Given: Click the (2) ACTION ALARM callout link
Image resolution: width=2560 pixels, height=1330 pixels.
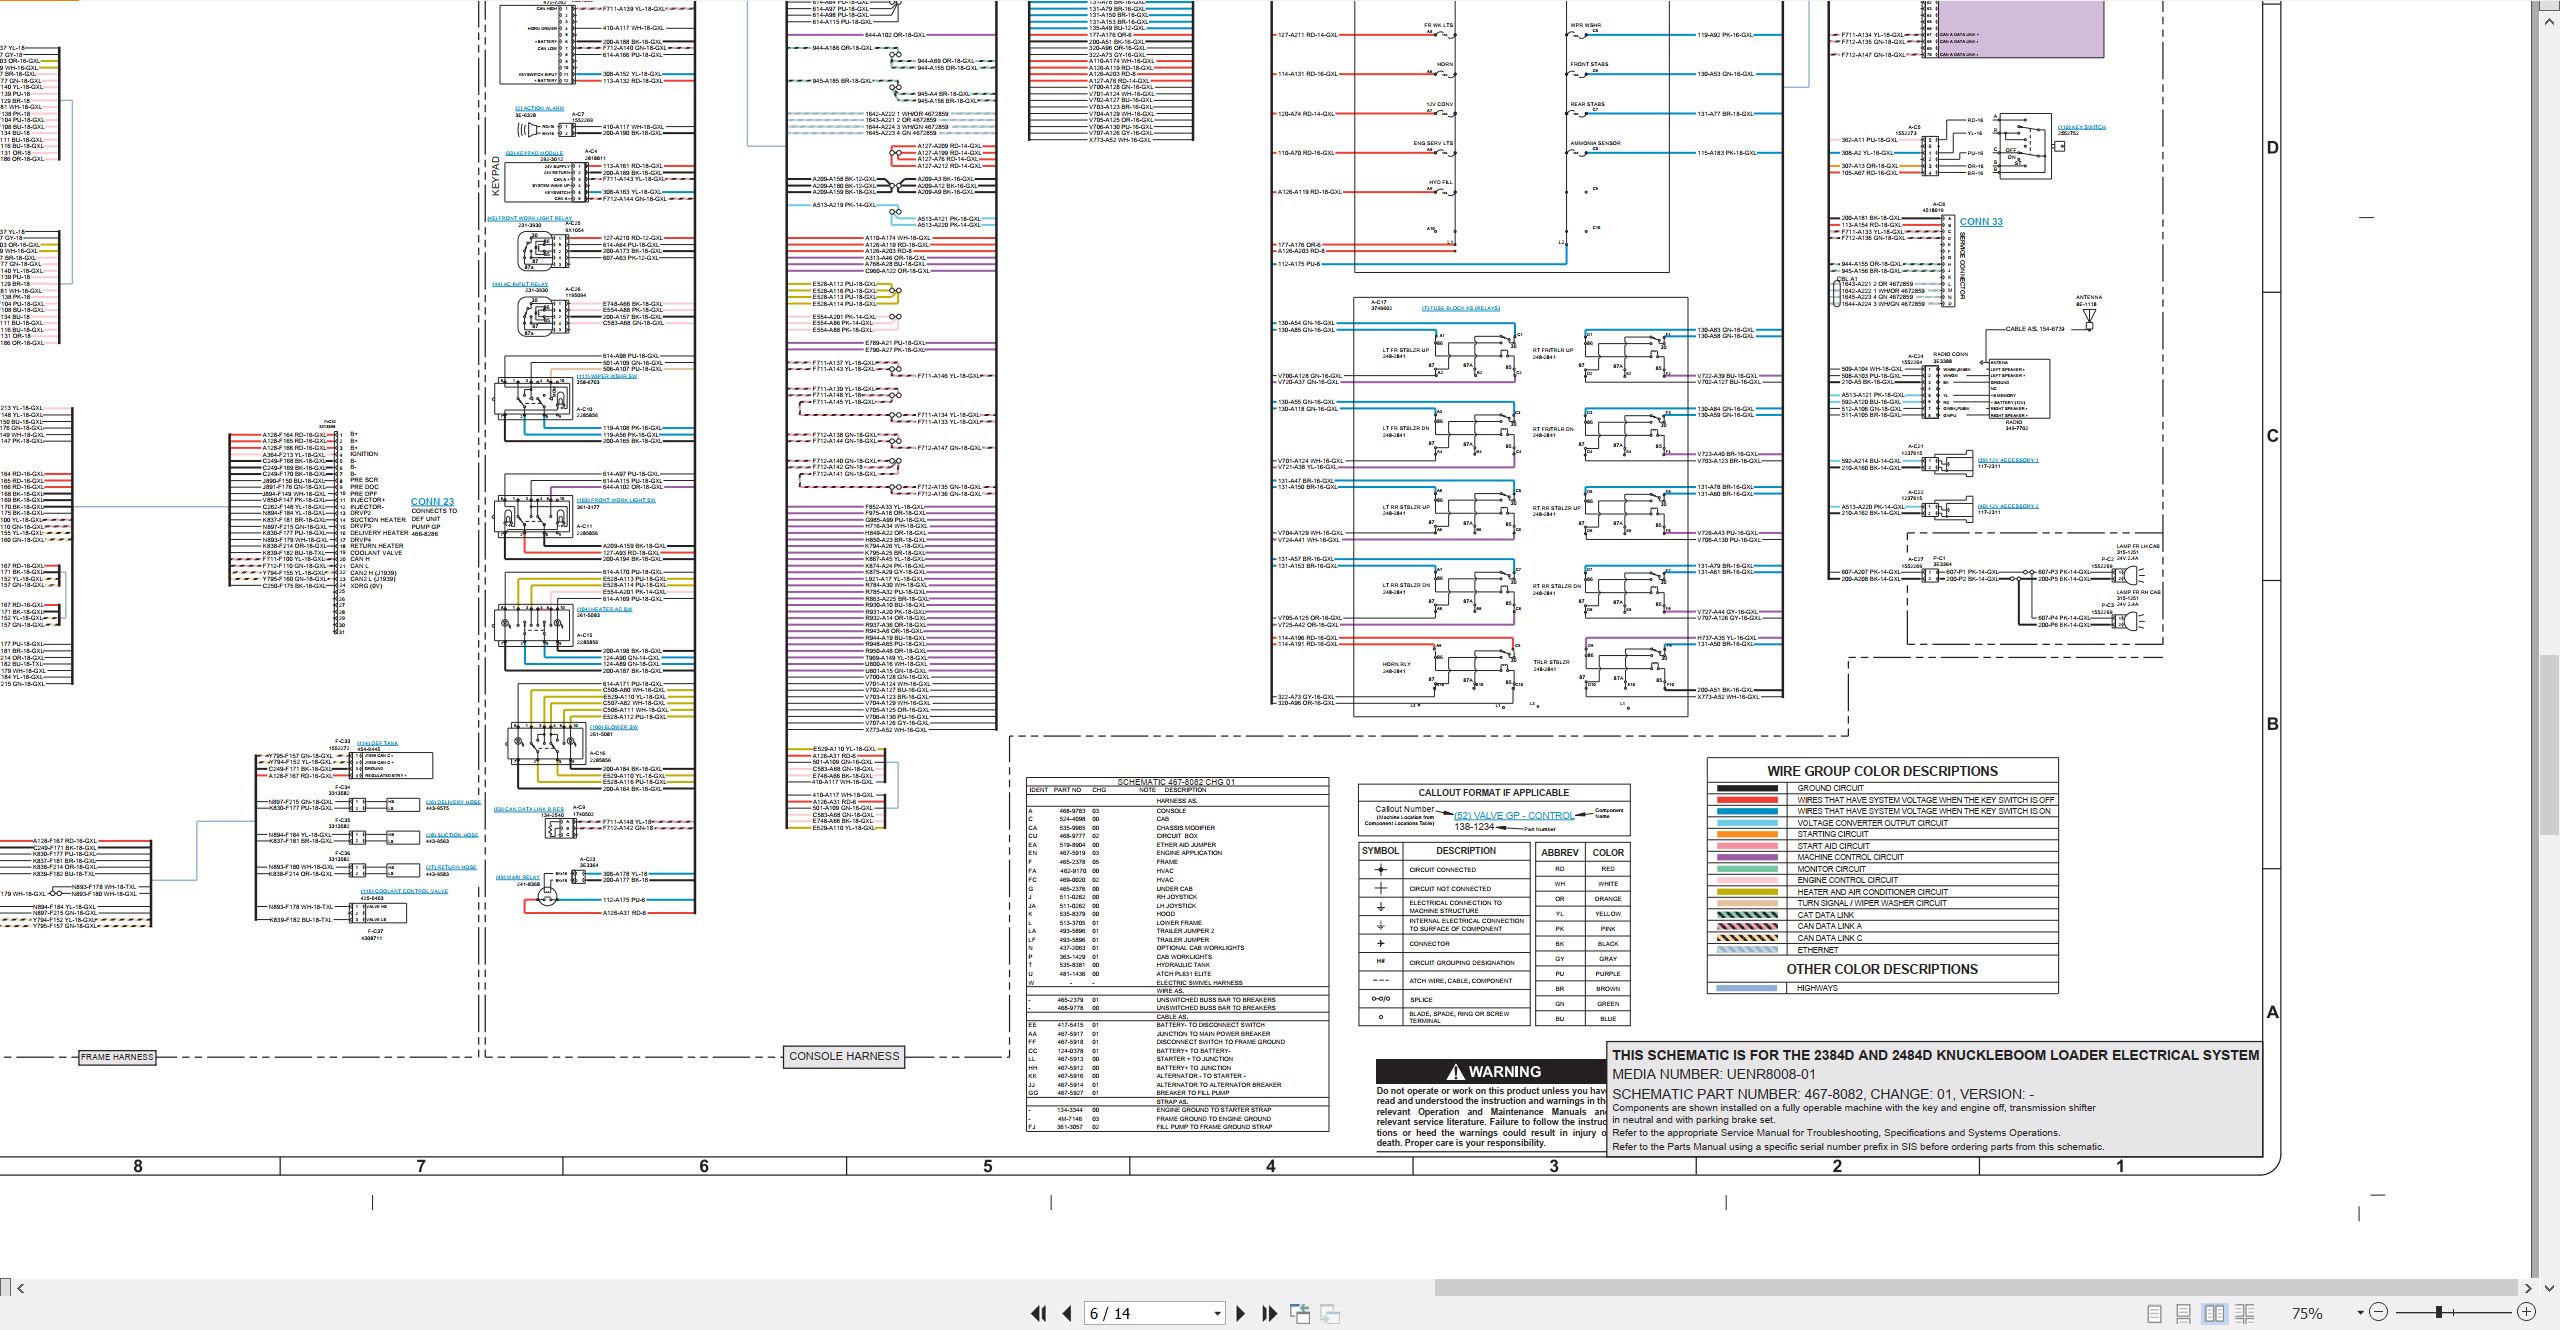Looking at the screenshot, I should pyautogui.click(x=539, y=108).
